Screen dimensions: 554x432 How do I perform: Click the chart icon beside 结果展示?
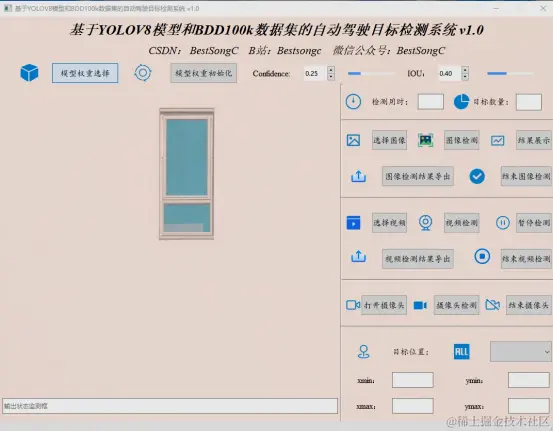click(497, 141)
